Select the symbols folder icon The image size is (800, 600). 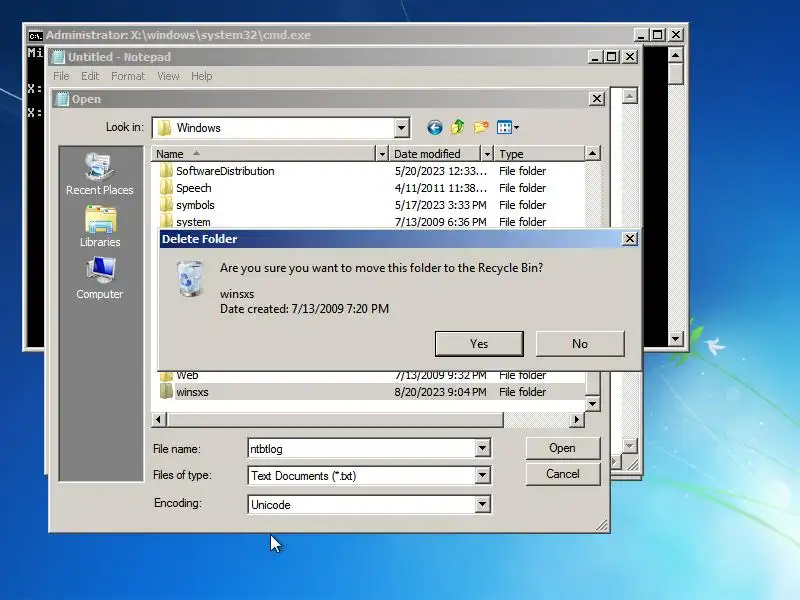[166, 205]
